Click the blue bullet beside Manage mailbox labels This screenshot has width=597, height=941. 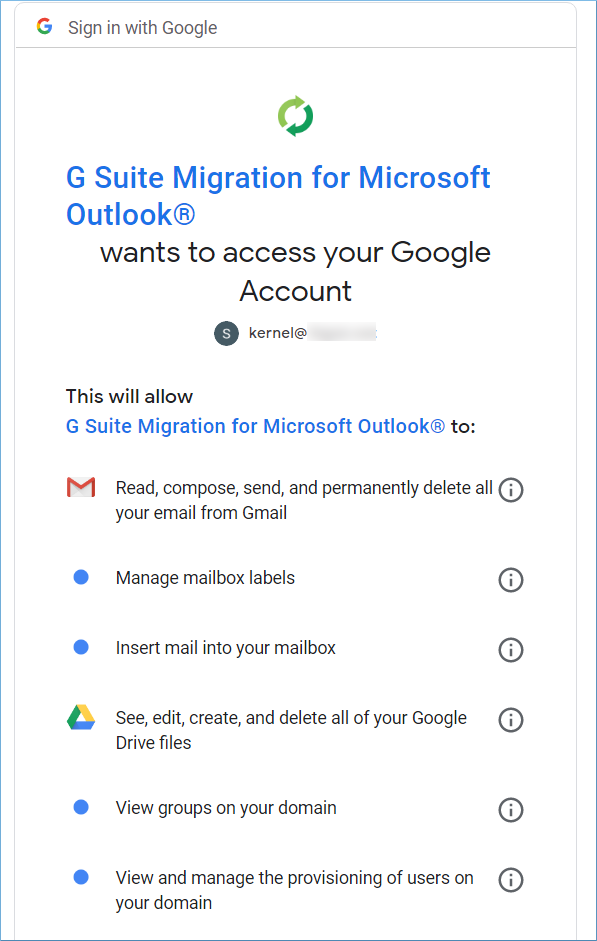click(x=81, y=577)
